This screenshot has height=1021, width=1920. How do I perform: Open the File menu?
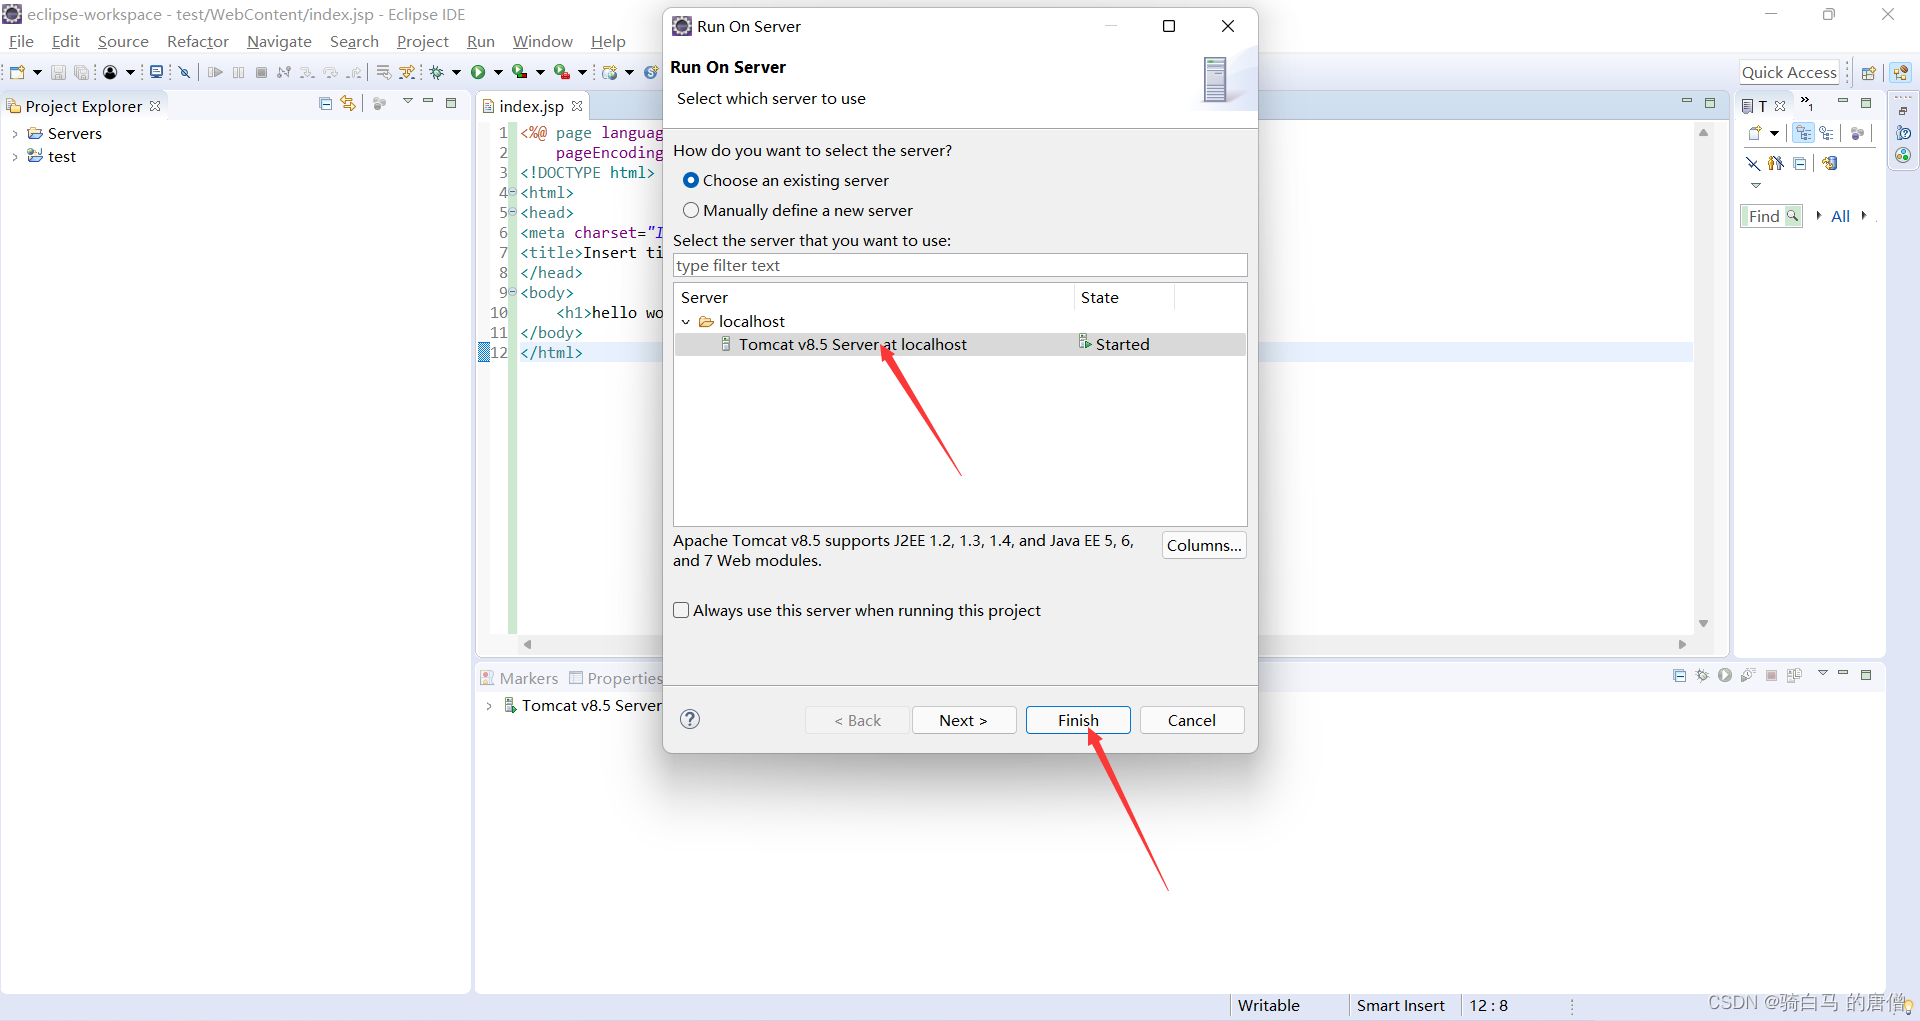point(21,41)
